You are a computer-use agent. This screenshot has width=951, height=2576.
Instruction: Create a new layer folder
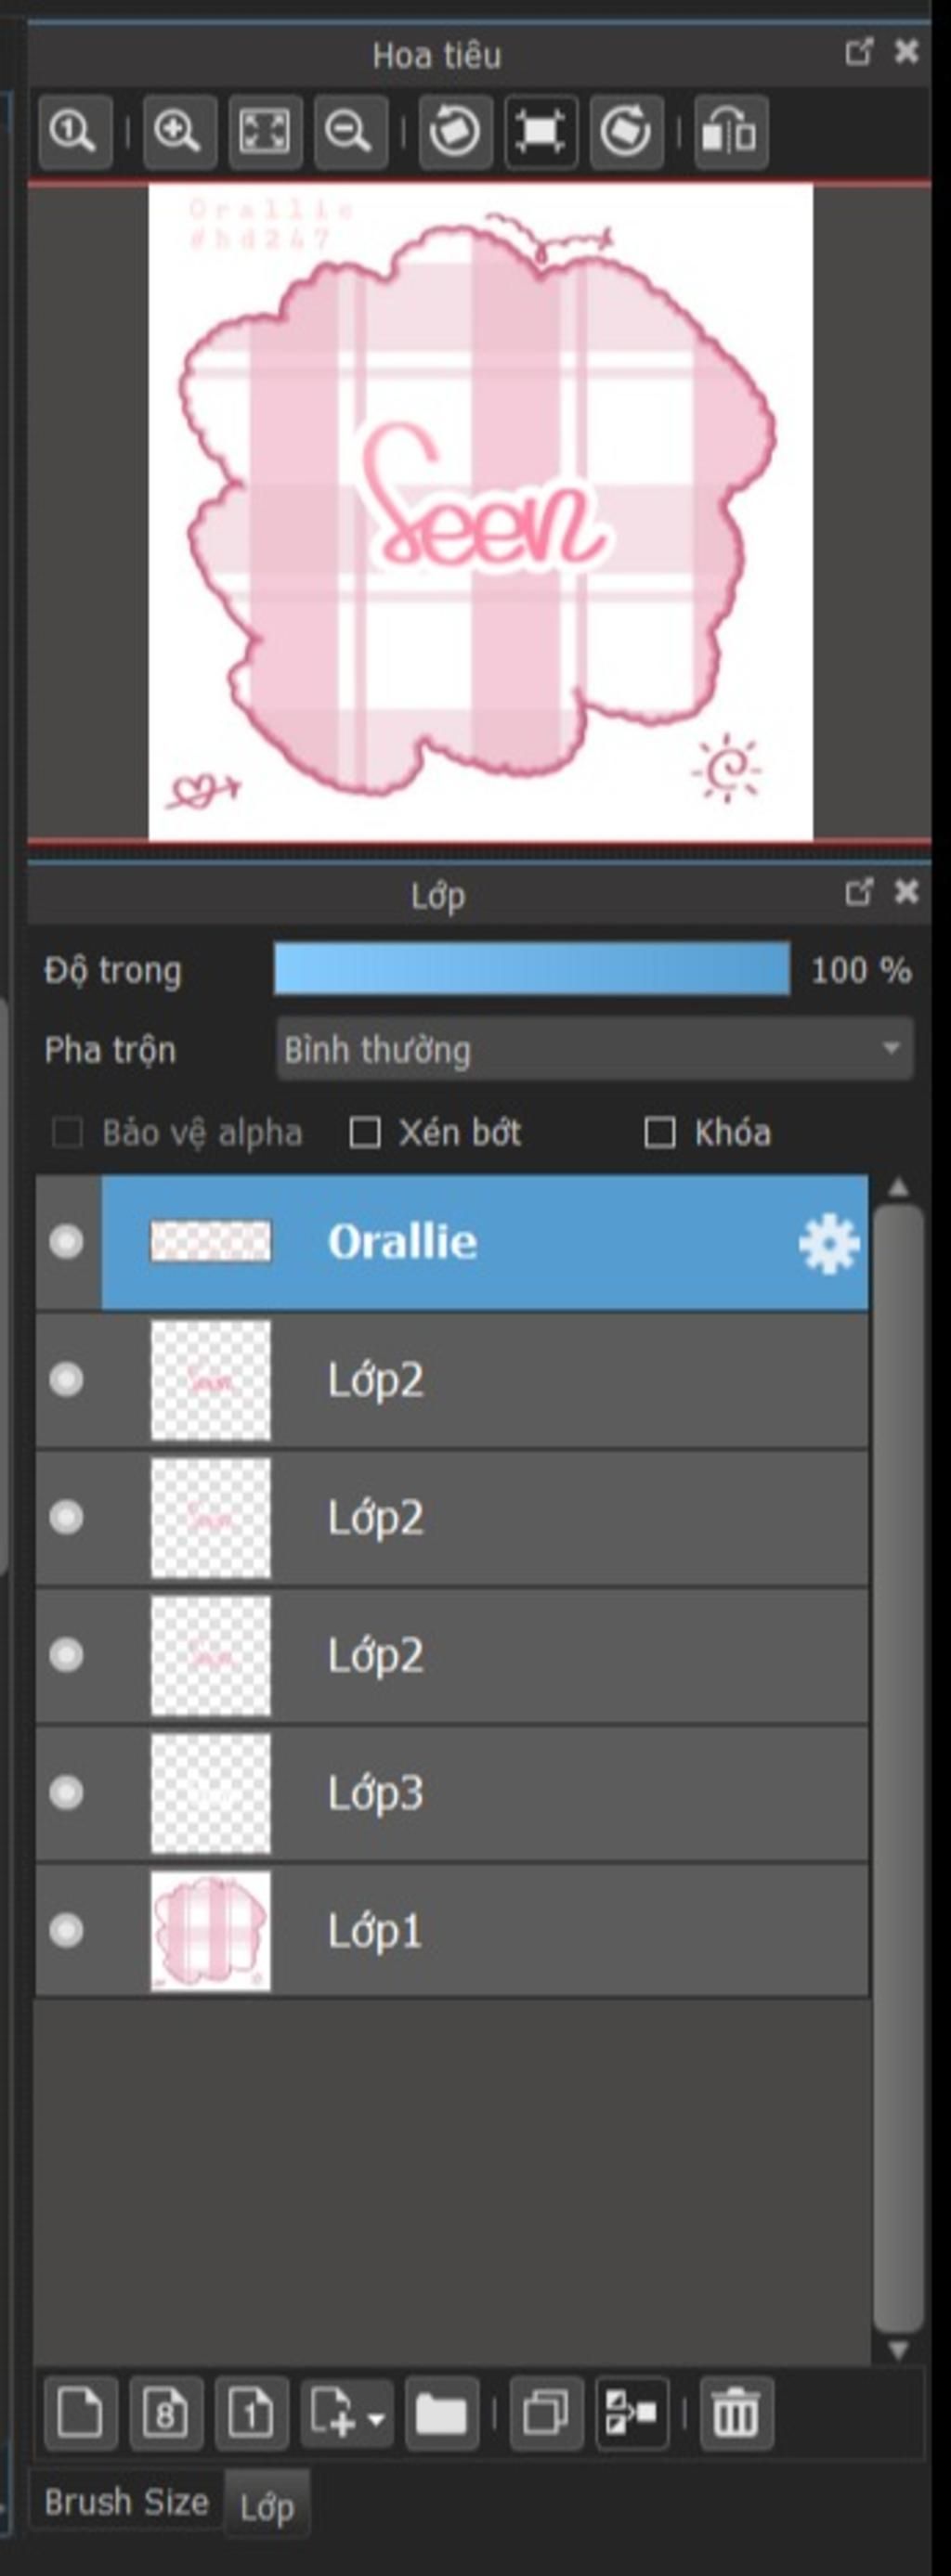(441, 2413)
